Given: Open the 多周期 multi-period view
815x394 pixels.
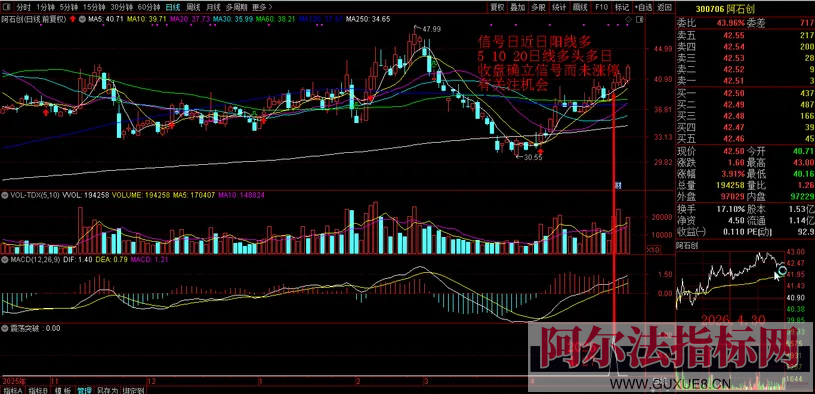Looking at the screenshot, I should (x=236, y=7).
